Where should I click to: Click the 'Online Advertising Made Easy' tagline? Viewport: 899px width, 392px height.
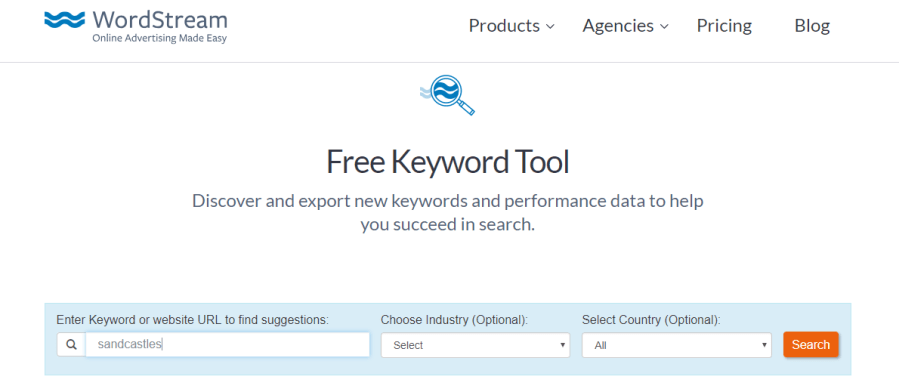point(160,39)
